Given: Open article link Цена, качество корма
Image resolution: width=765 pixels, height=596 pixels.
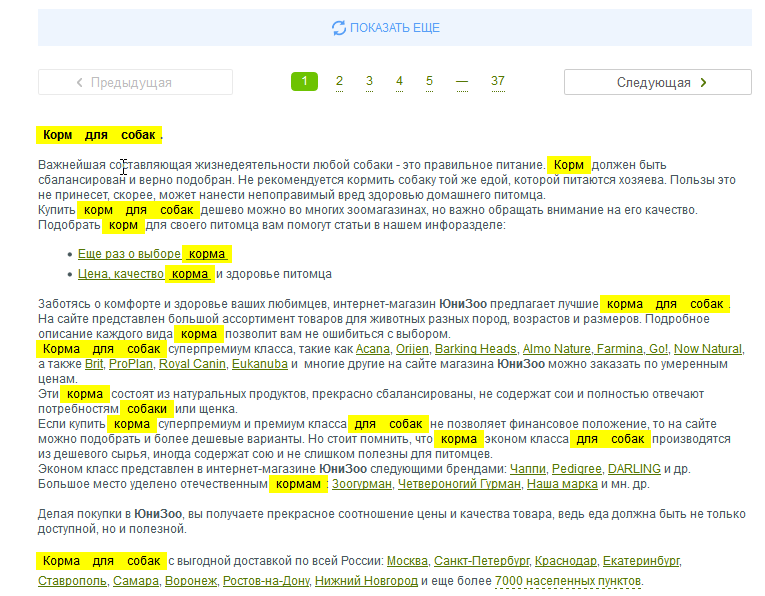Looking at the screenshot, I should coord(145,274).
